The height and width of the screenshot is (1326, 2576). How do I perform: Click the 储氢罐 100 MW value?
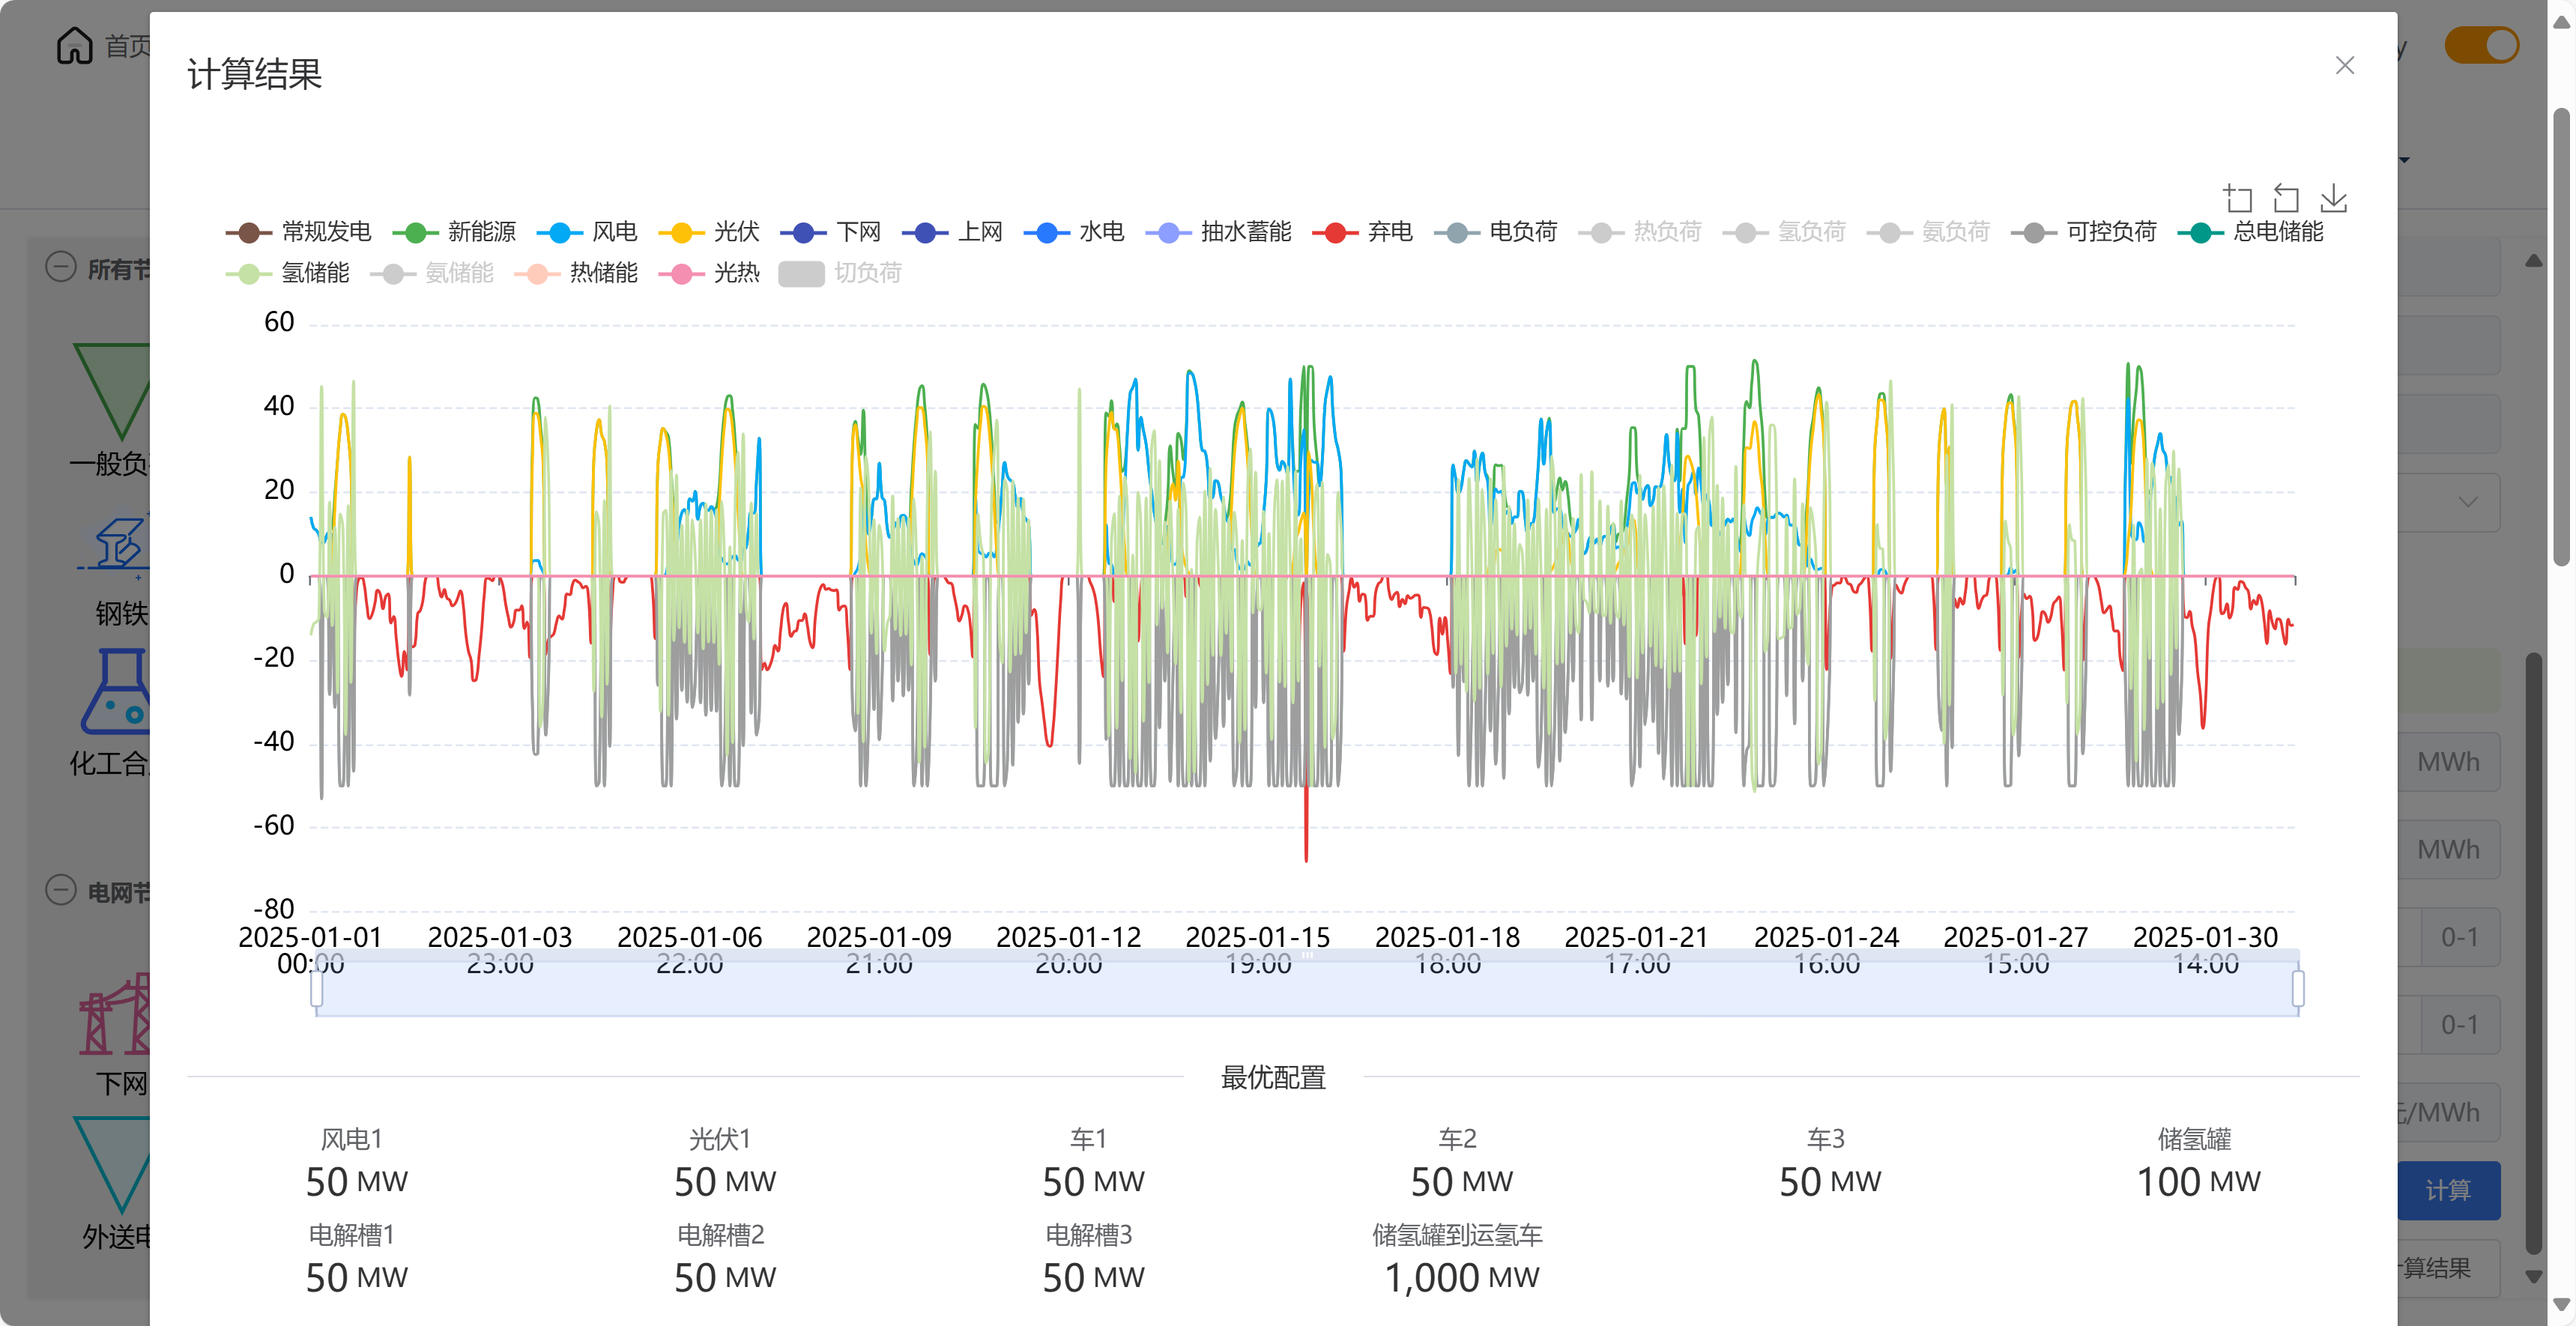tap(2198, 1182)
